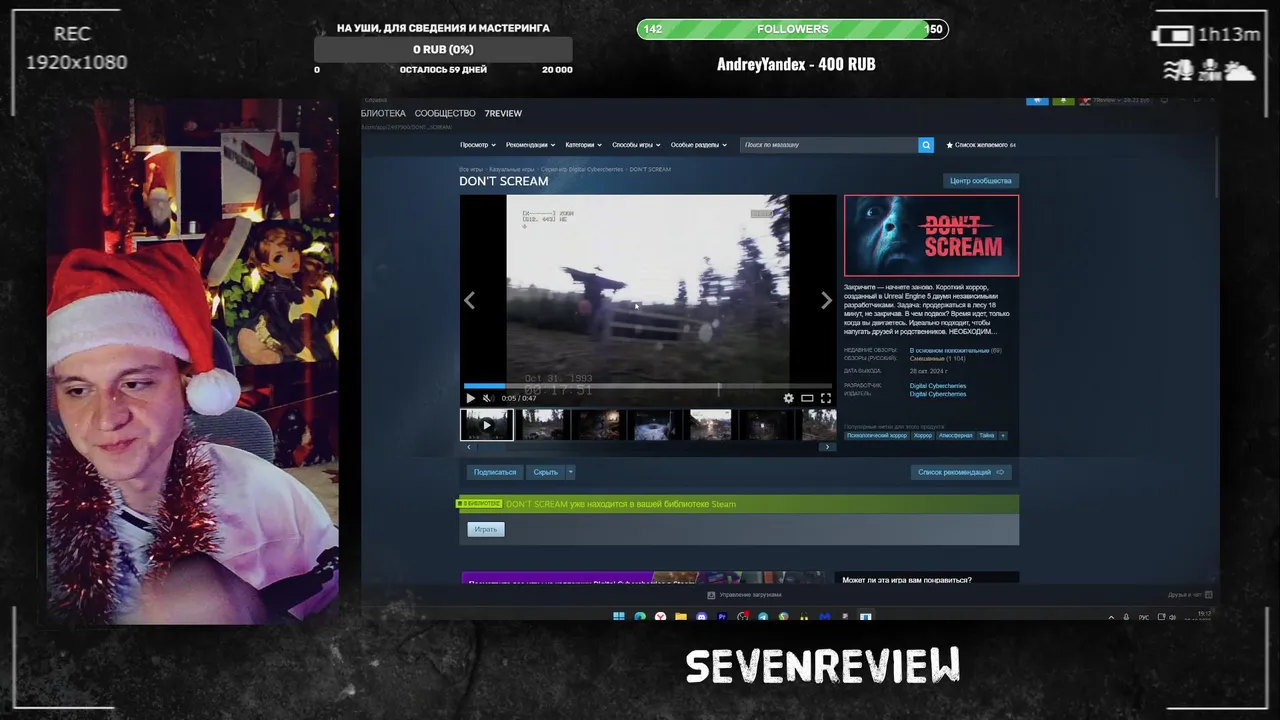The image size is (1280, 720).
Task: Select the first video thumbnail in strip
Action: pyautogui.click(x=487, y=424)
